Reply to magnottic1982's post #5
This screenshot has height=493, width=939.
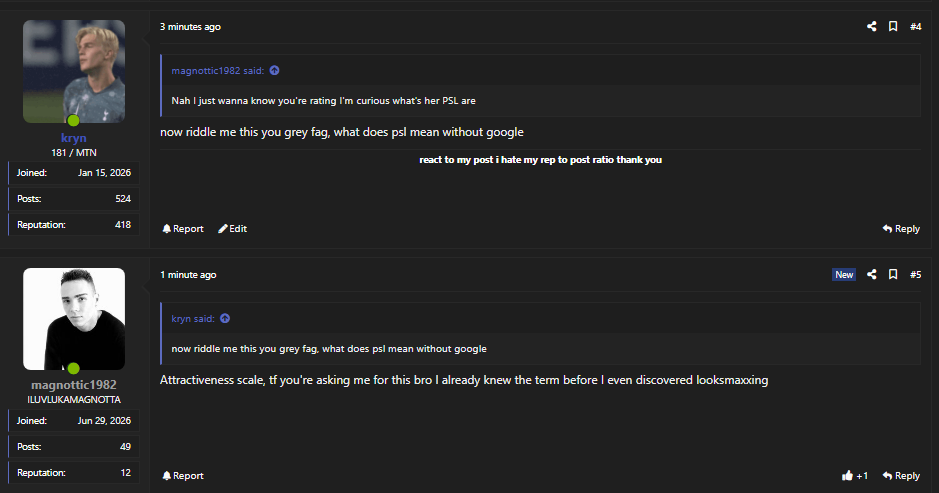(x=901, y=476)
